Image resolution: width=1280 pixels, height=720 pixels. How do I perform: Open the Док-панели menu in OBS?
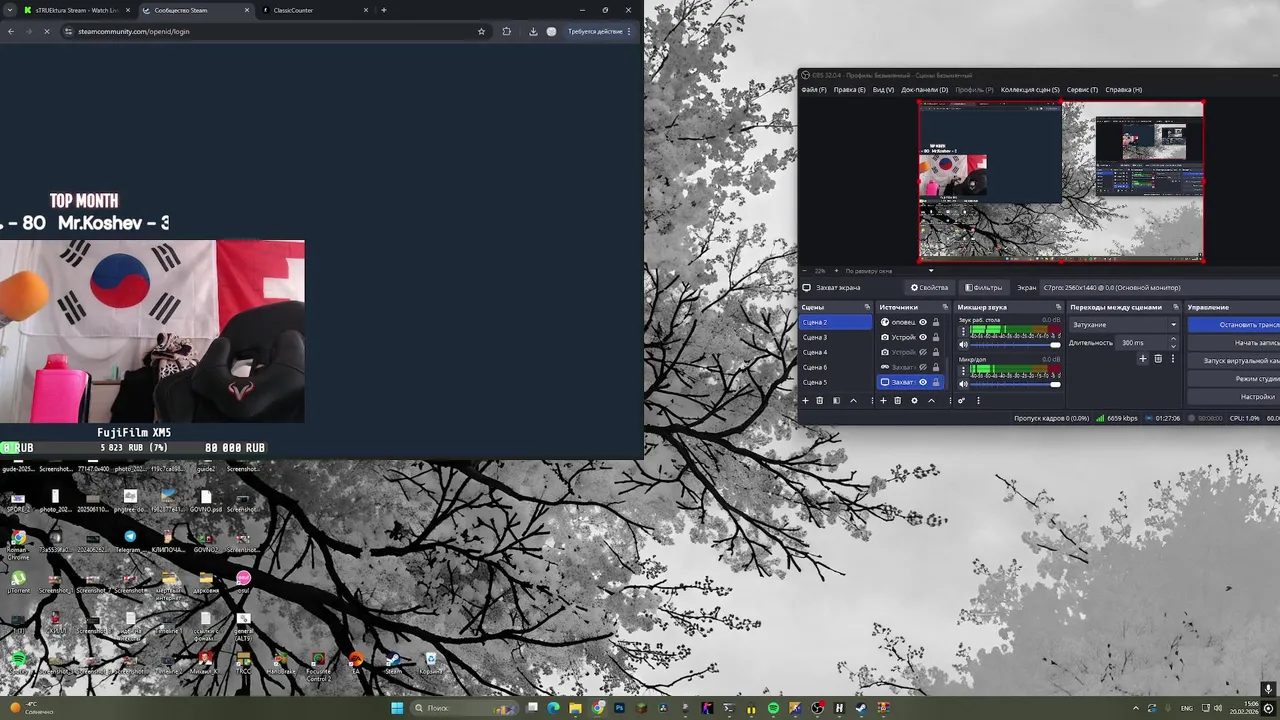(924, 90)
